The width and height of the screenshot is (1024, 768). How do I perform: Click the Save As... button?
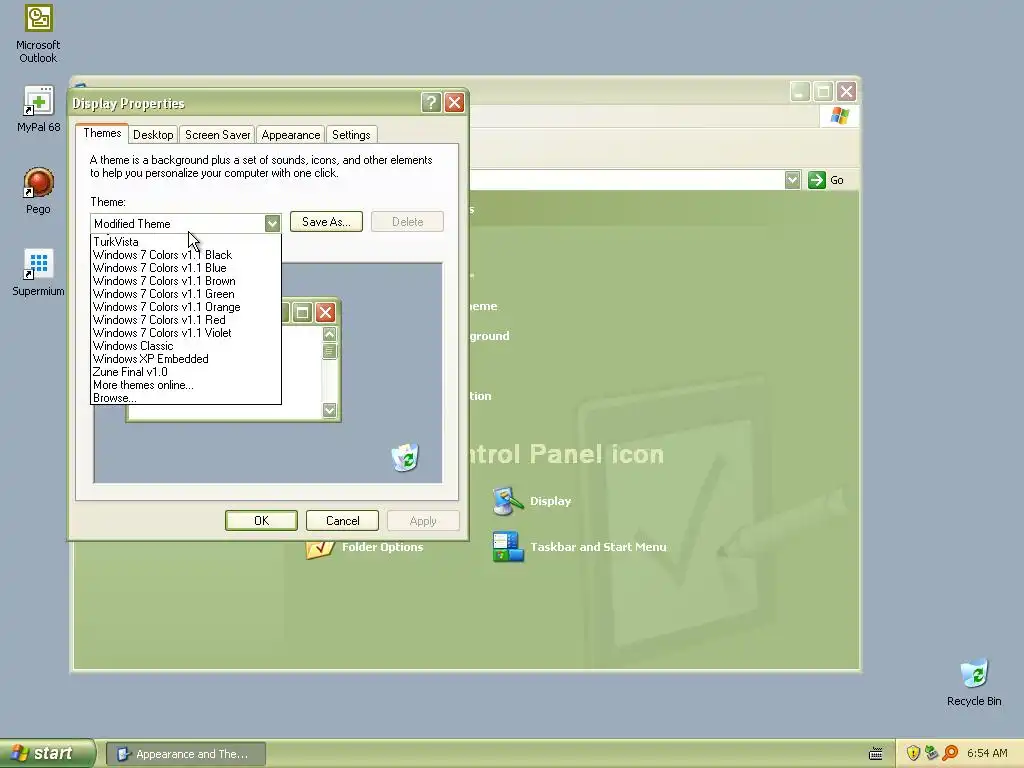tap(326, 221)
